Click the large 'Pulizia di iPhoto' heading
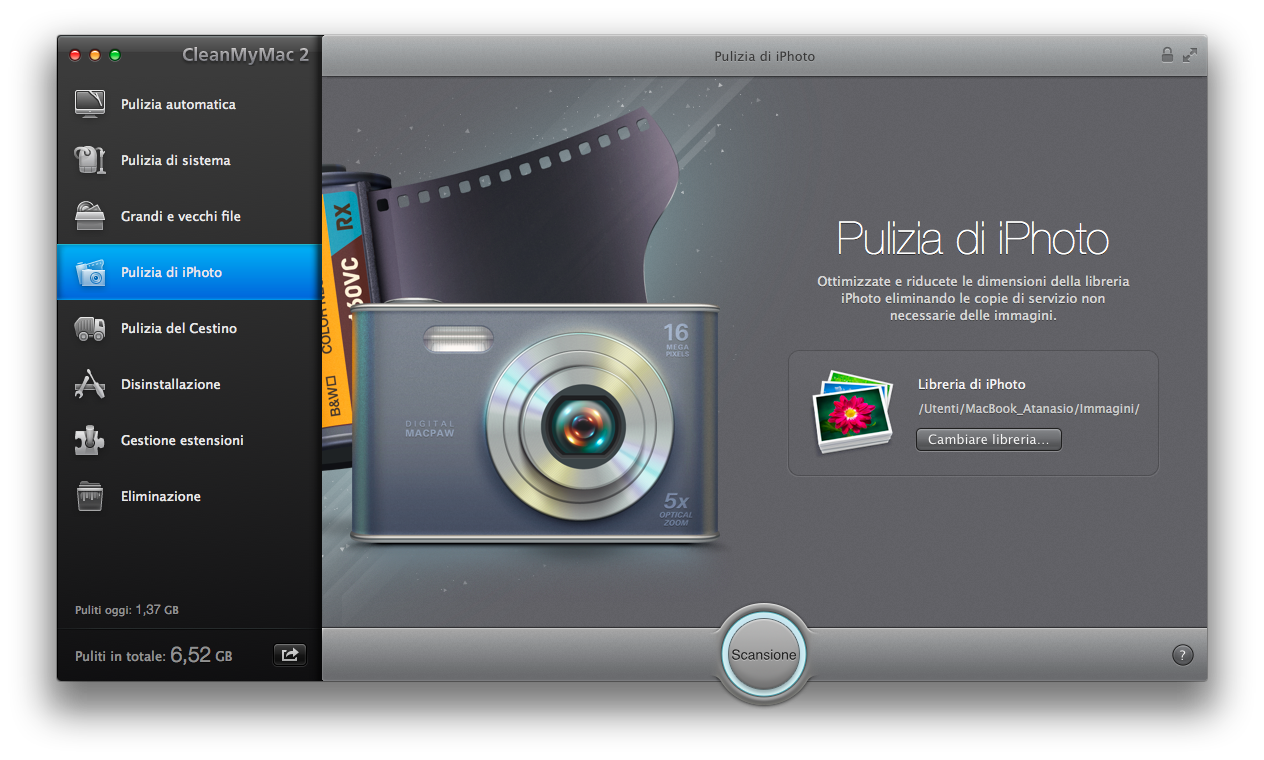 [973, 240]
